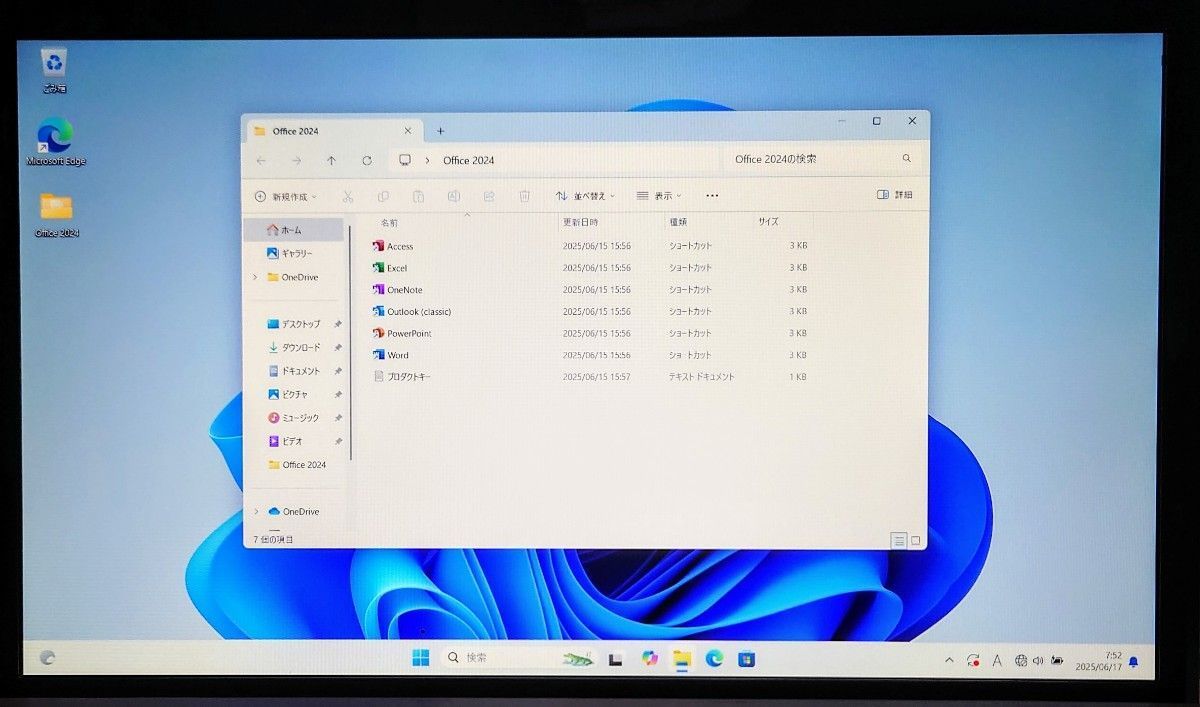Click the Delete icon on the toolbar
The height and width of the screenshot is (707, 1200).
click(x=524, y=196)
